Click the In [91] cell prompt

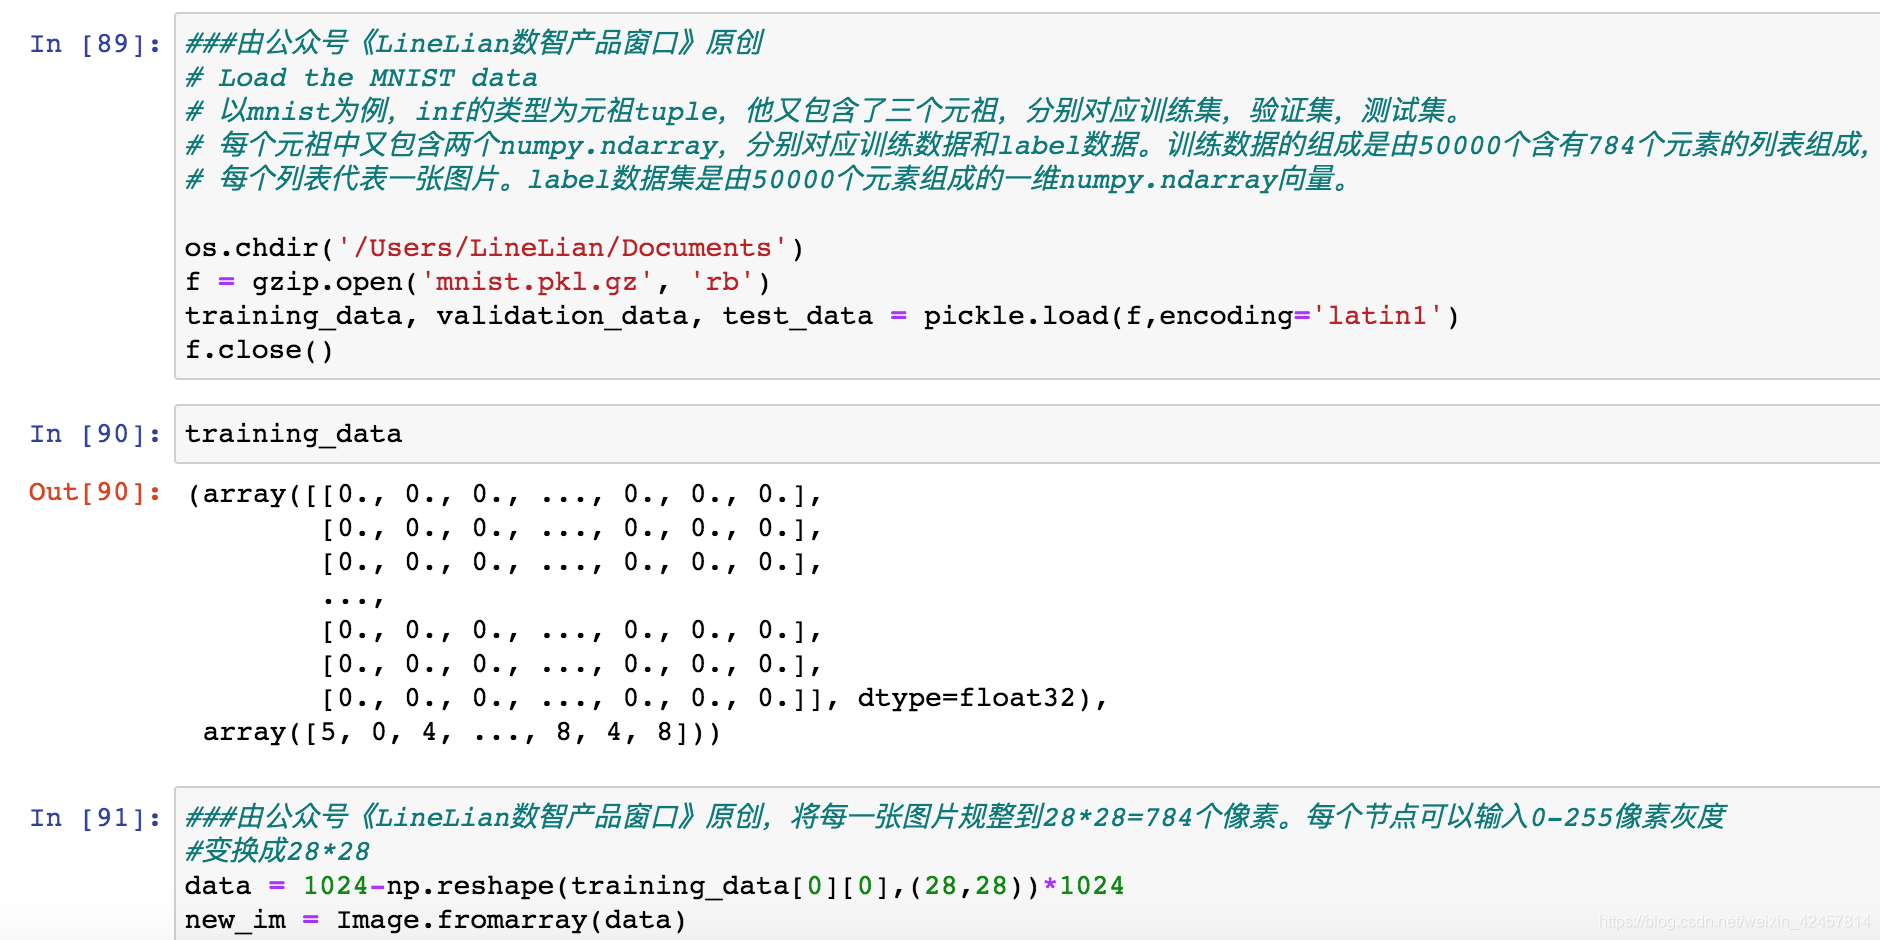(94, 818)
